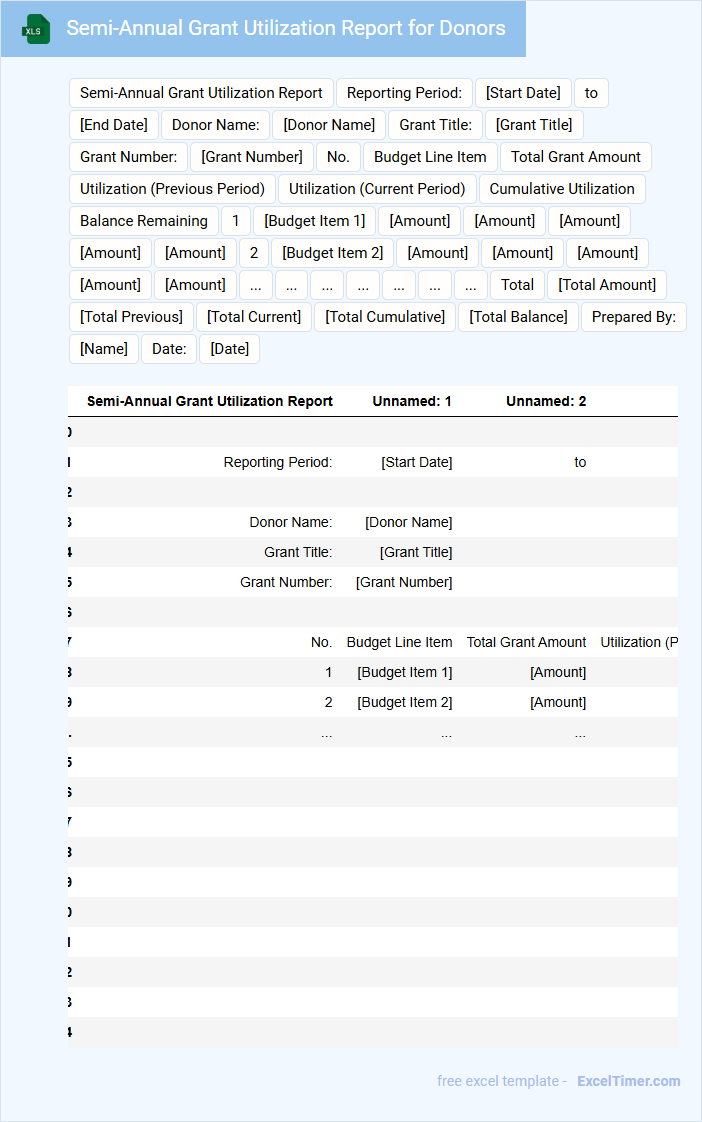Select the 'Grant Number:' table cell
This screenshot has height=1122, width=702.
pos(286,582)
